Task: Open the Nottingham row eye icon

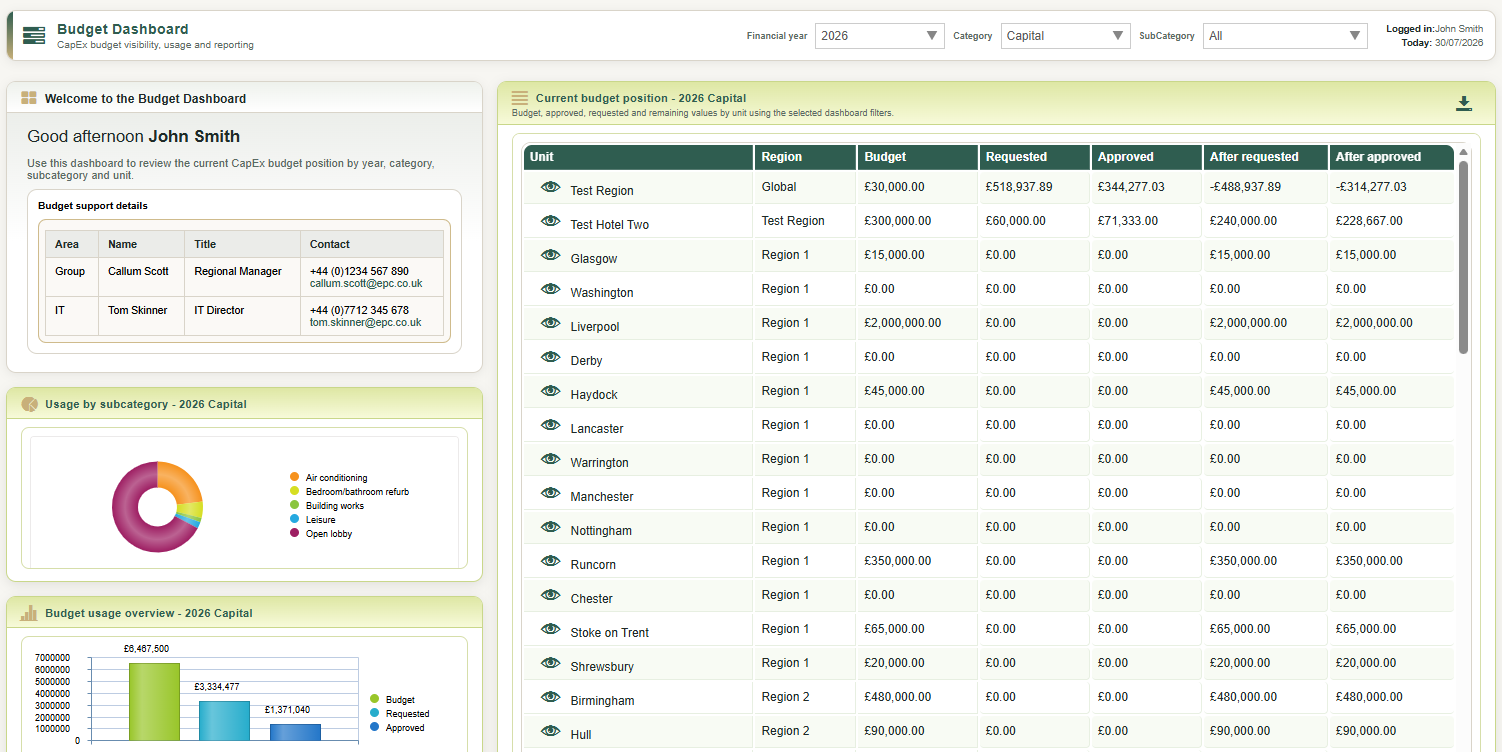Action: coord(550,527)
